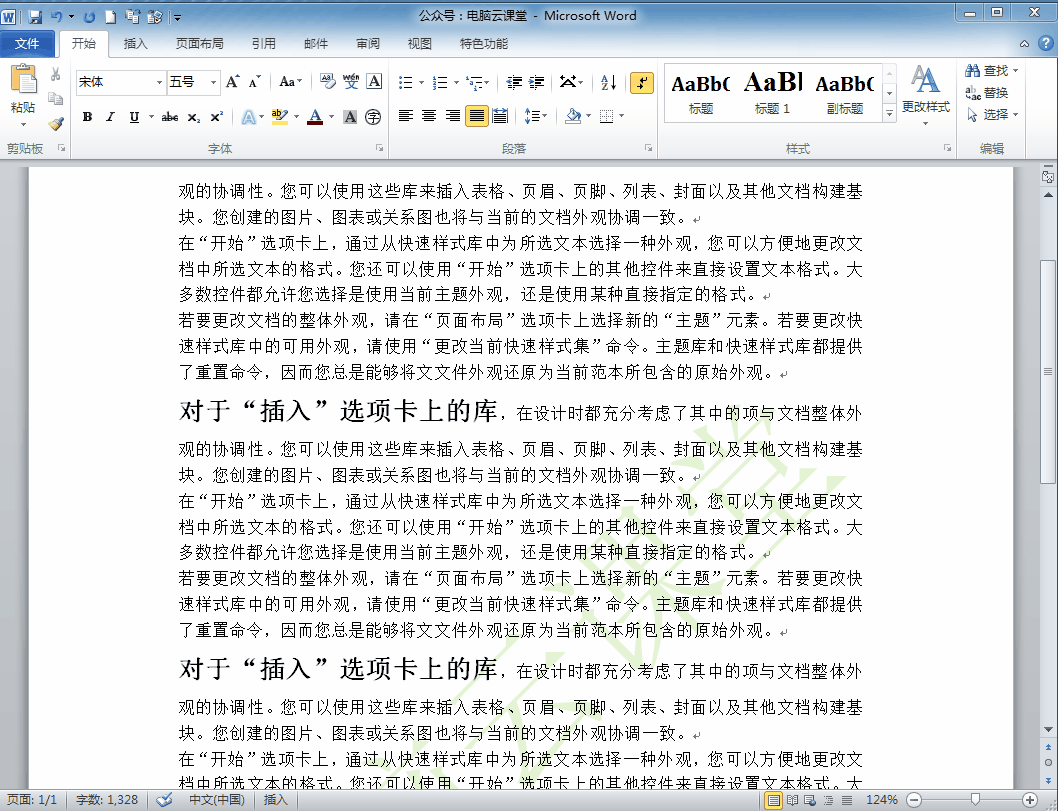
Task: Click the language indicator 中文(中国)
Action: pyautogui.click(x=217, y=800)
